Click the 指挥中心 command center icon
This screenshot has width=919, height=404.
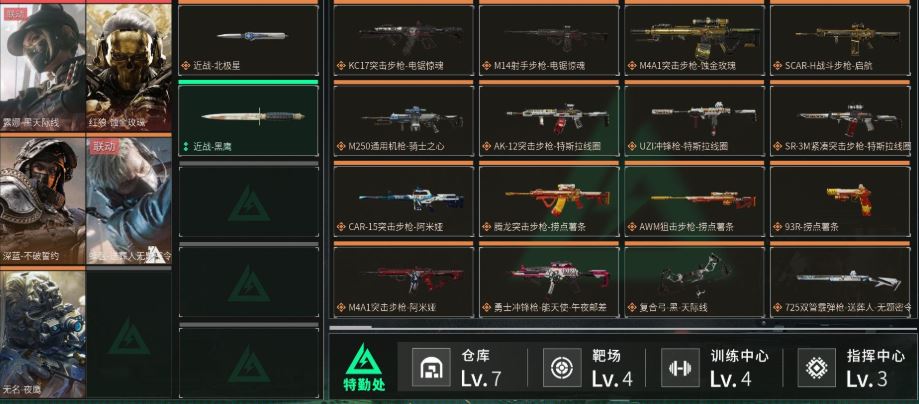point(816,368)
